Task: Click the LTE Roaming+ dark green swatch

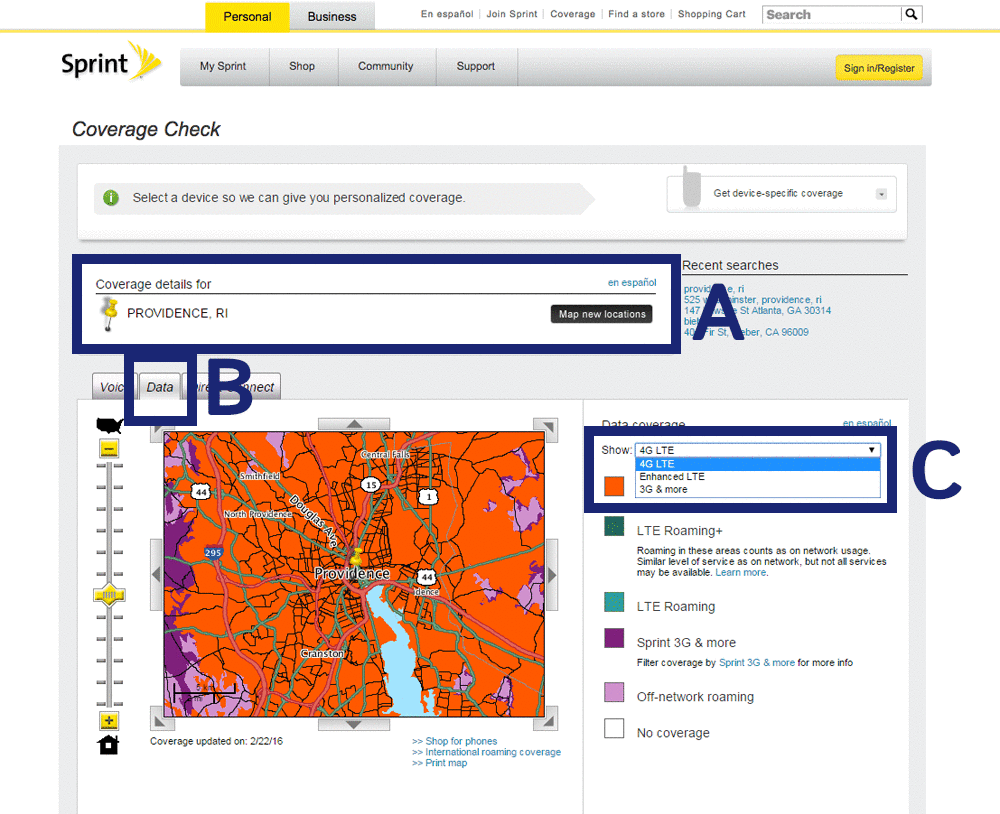Action: click(614, 527)
